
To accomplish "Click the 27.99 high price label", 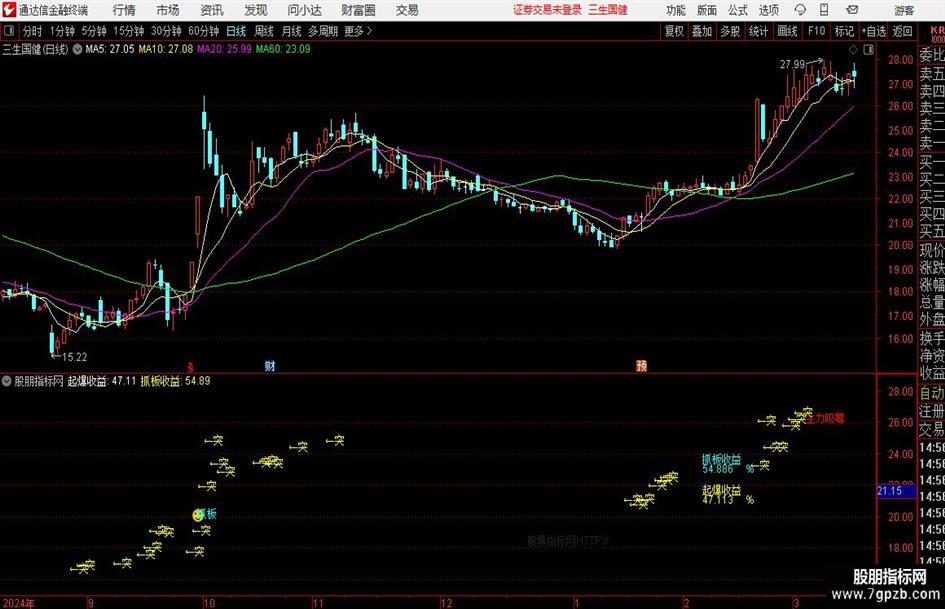I will pyautogui.click(x=792, y=65).
